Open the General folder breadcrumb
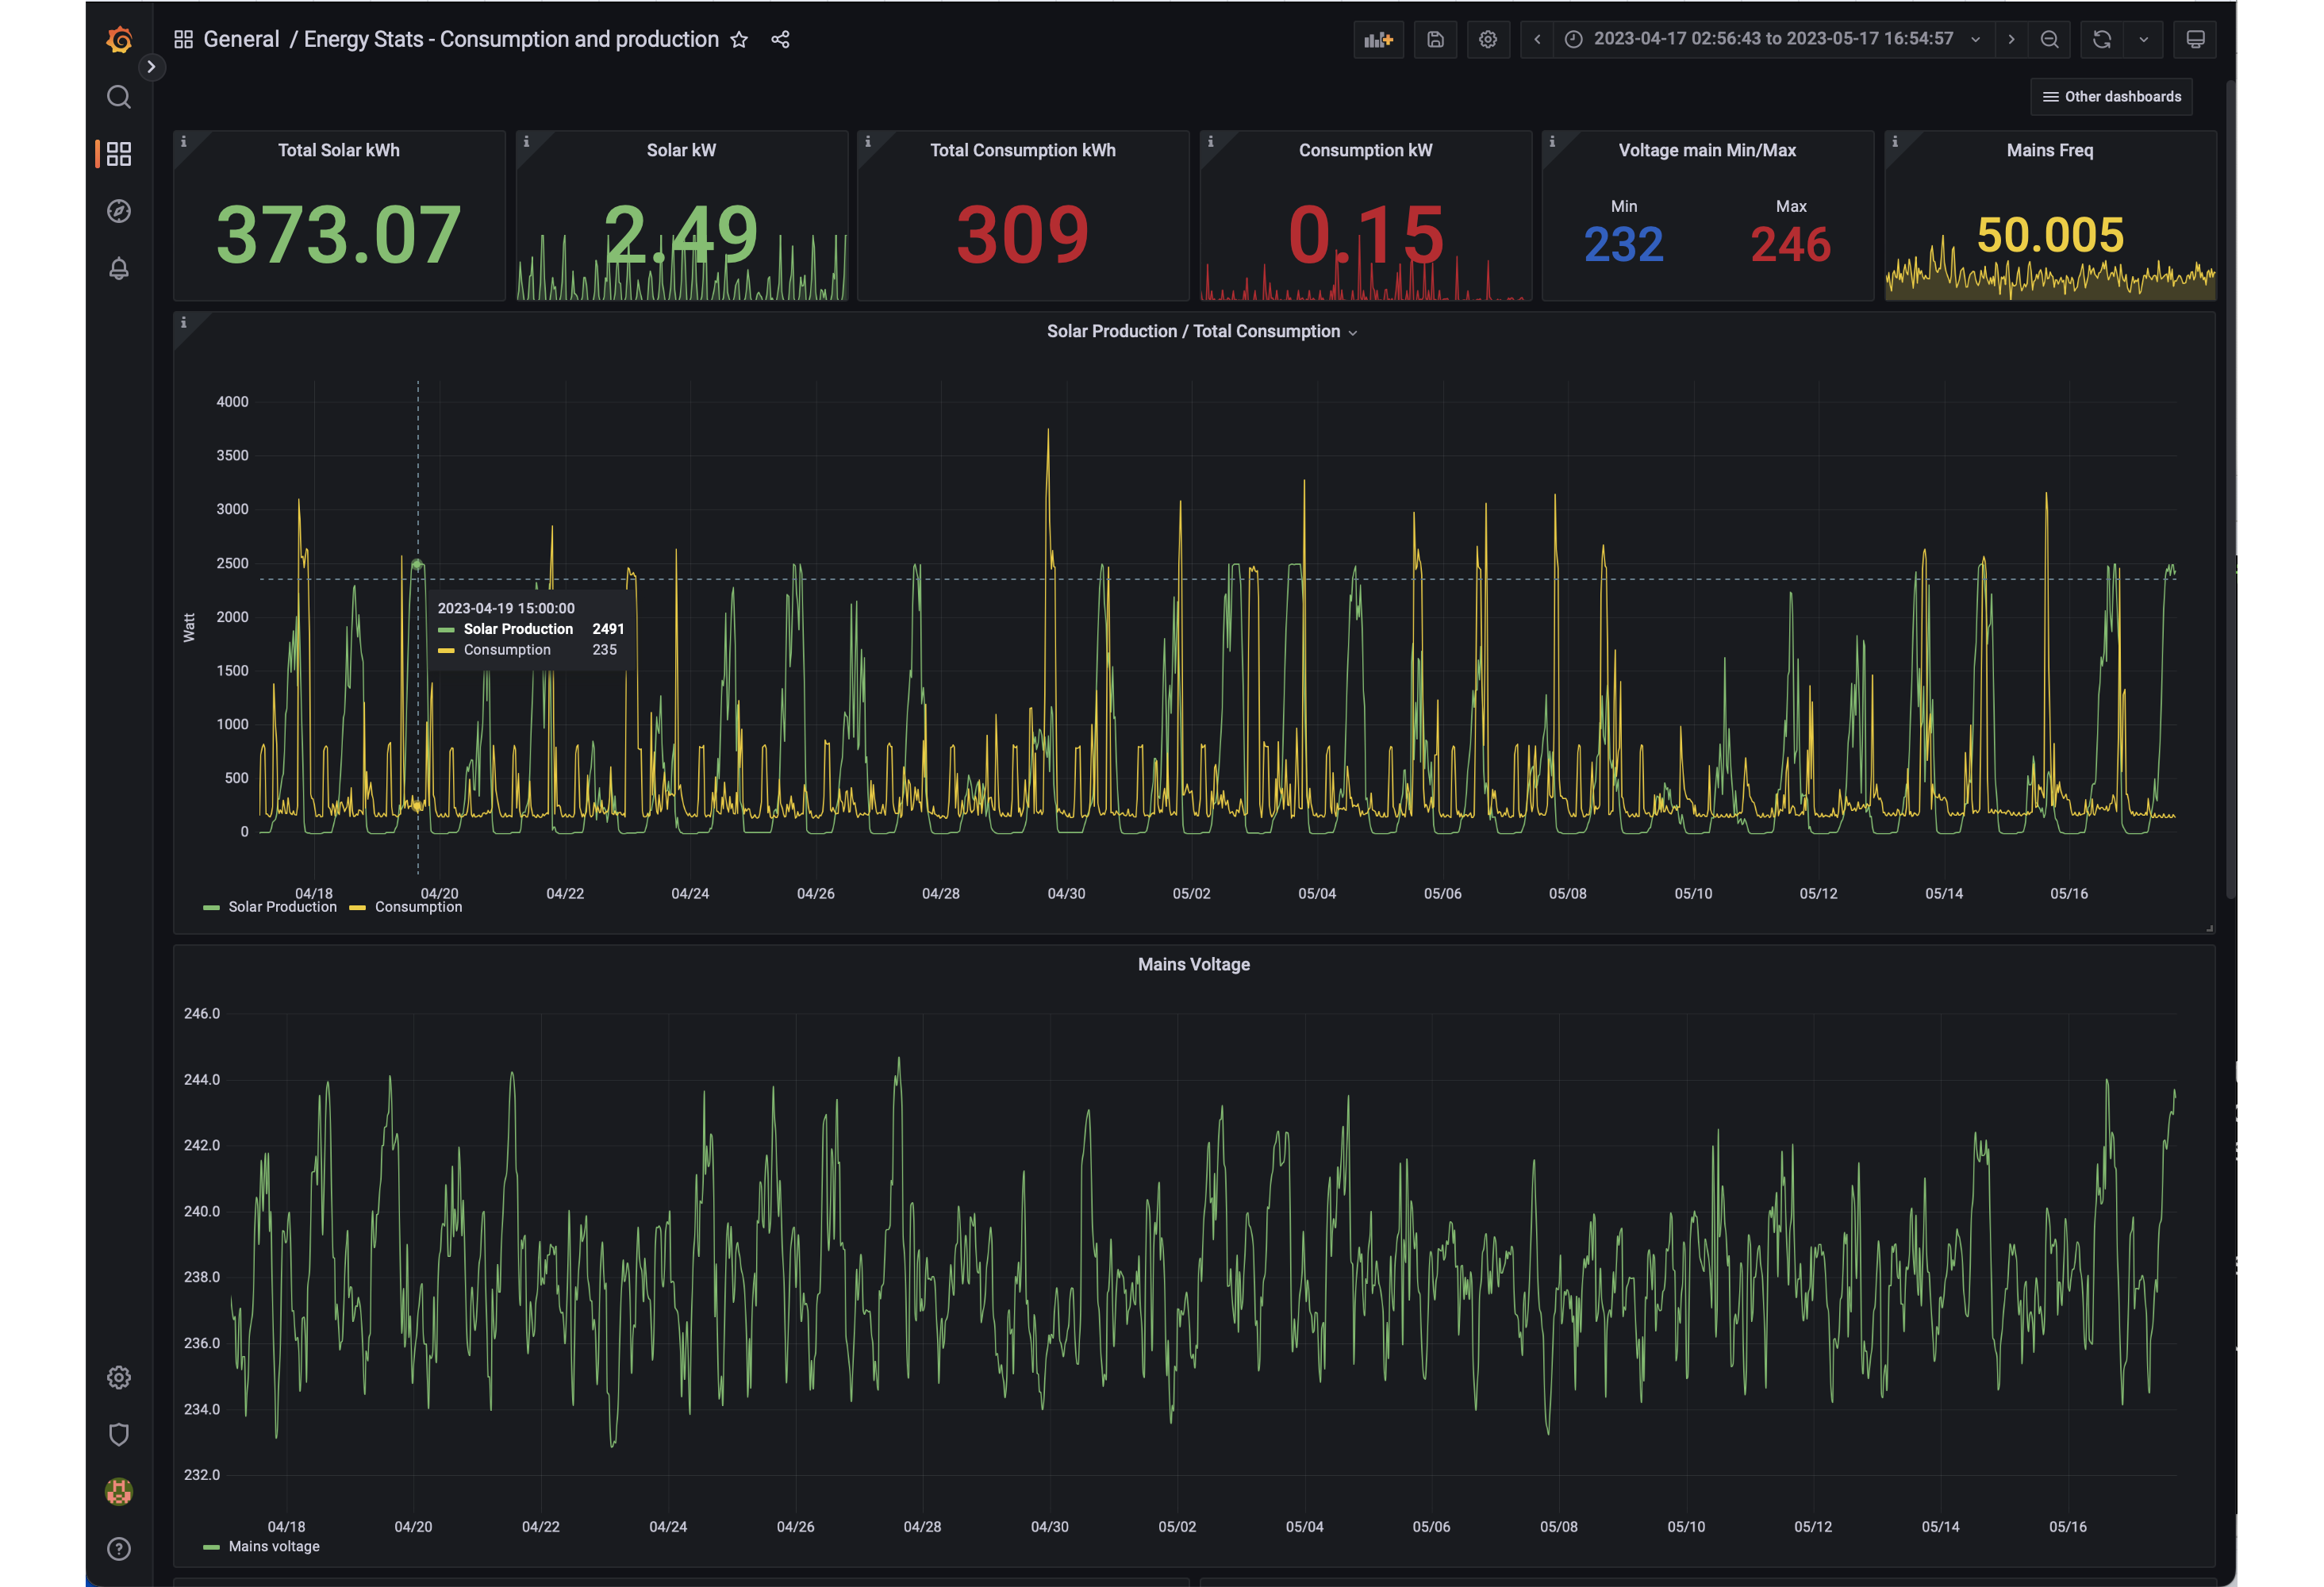Image resolution: width=2324 pixels, height=1587 pixels. (x=241, y=39)
